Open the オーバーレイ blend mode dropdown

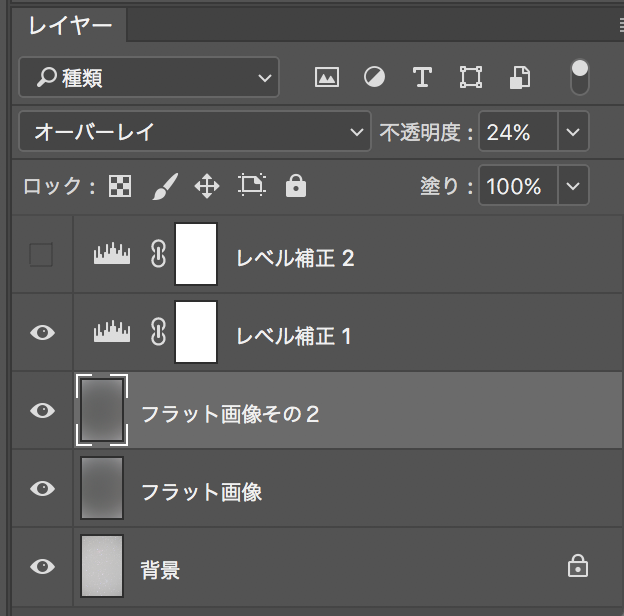(195, 131)
